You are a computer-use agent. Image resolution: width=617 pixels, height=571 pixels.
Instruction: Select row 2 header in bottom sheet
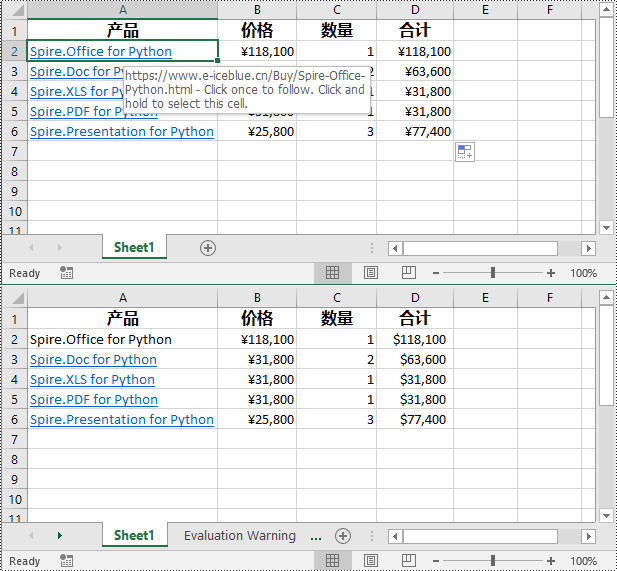[15, 340]
